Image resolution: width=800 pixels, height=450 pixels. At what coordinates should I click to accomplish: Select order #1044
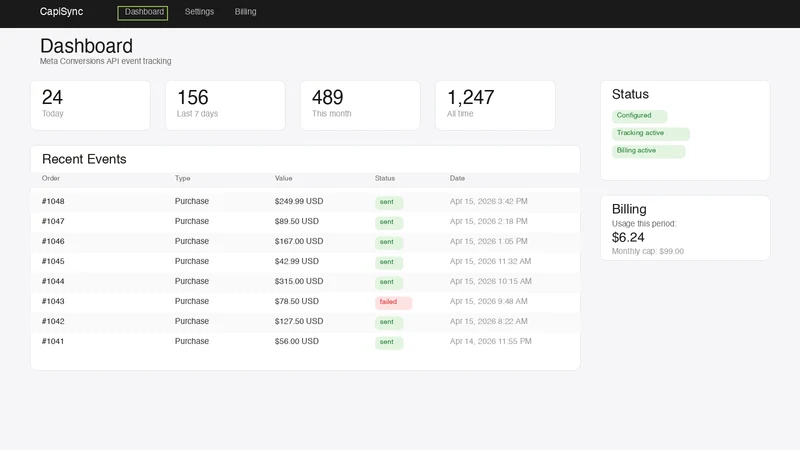[x=53, y=281]
